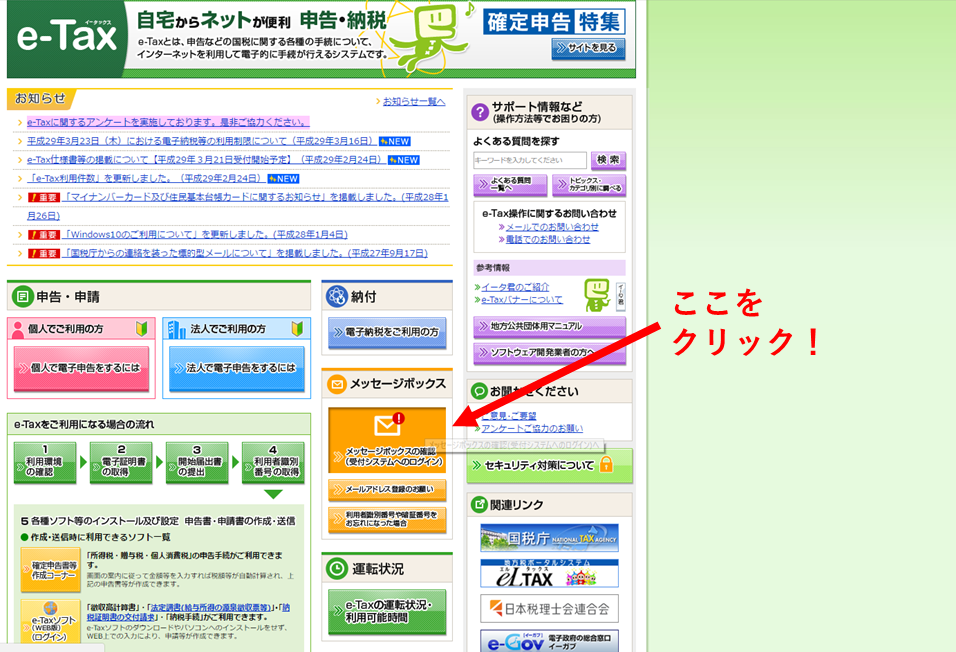Click the 日本税理士会連合会 banner
The image size is (956, 652).
[x=549, y=609]
